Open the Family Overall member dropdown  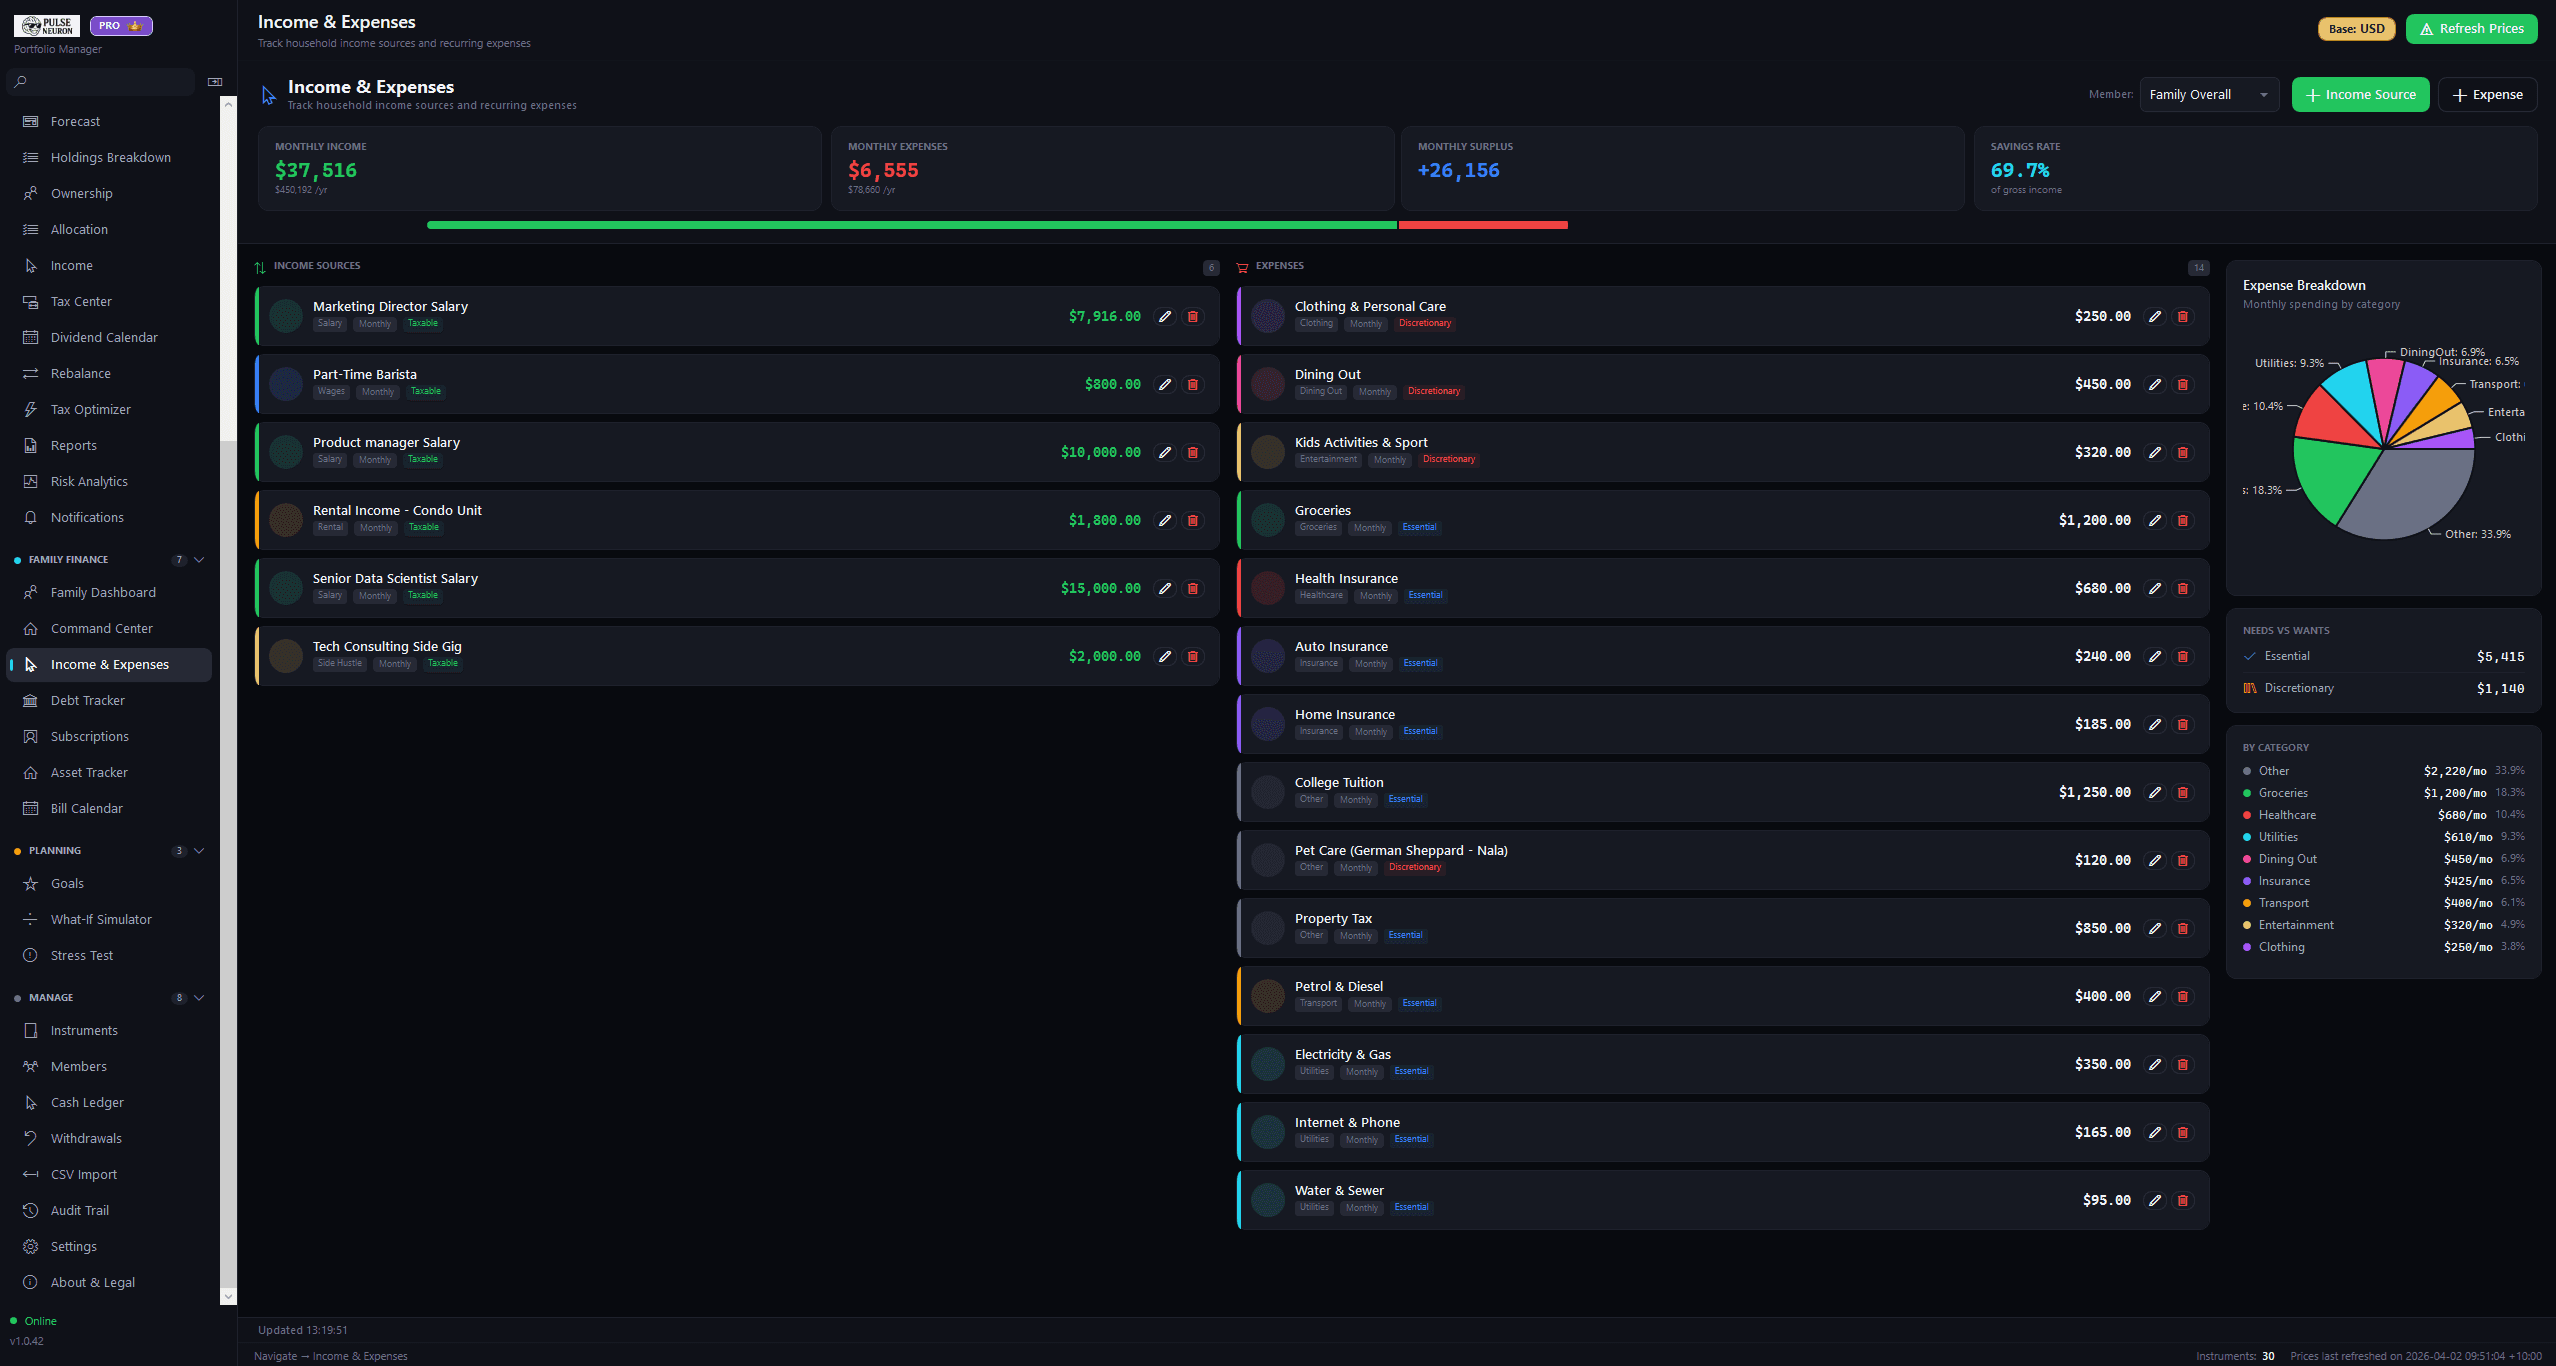pyautogui.click(x=2207, y=94)
